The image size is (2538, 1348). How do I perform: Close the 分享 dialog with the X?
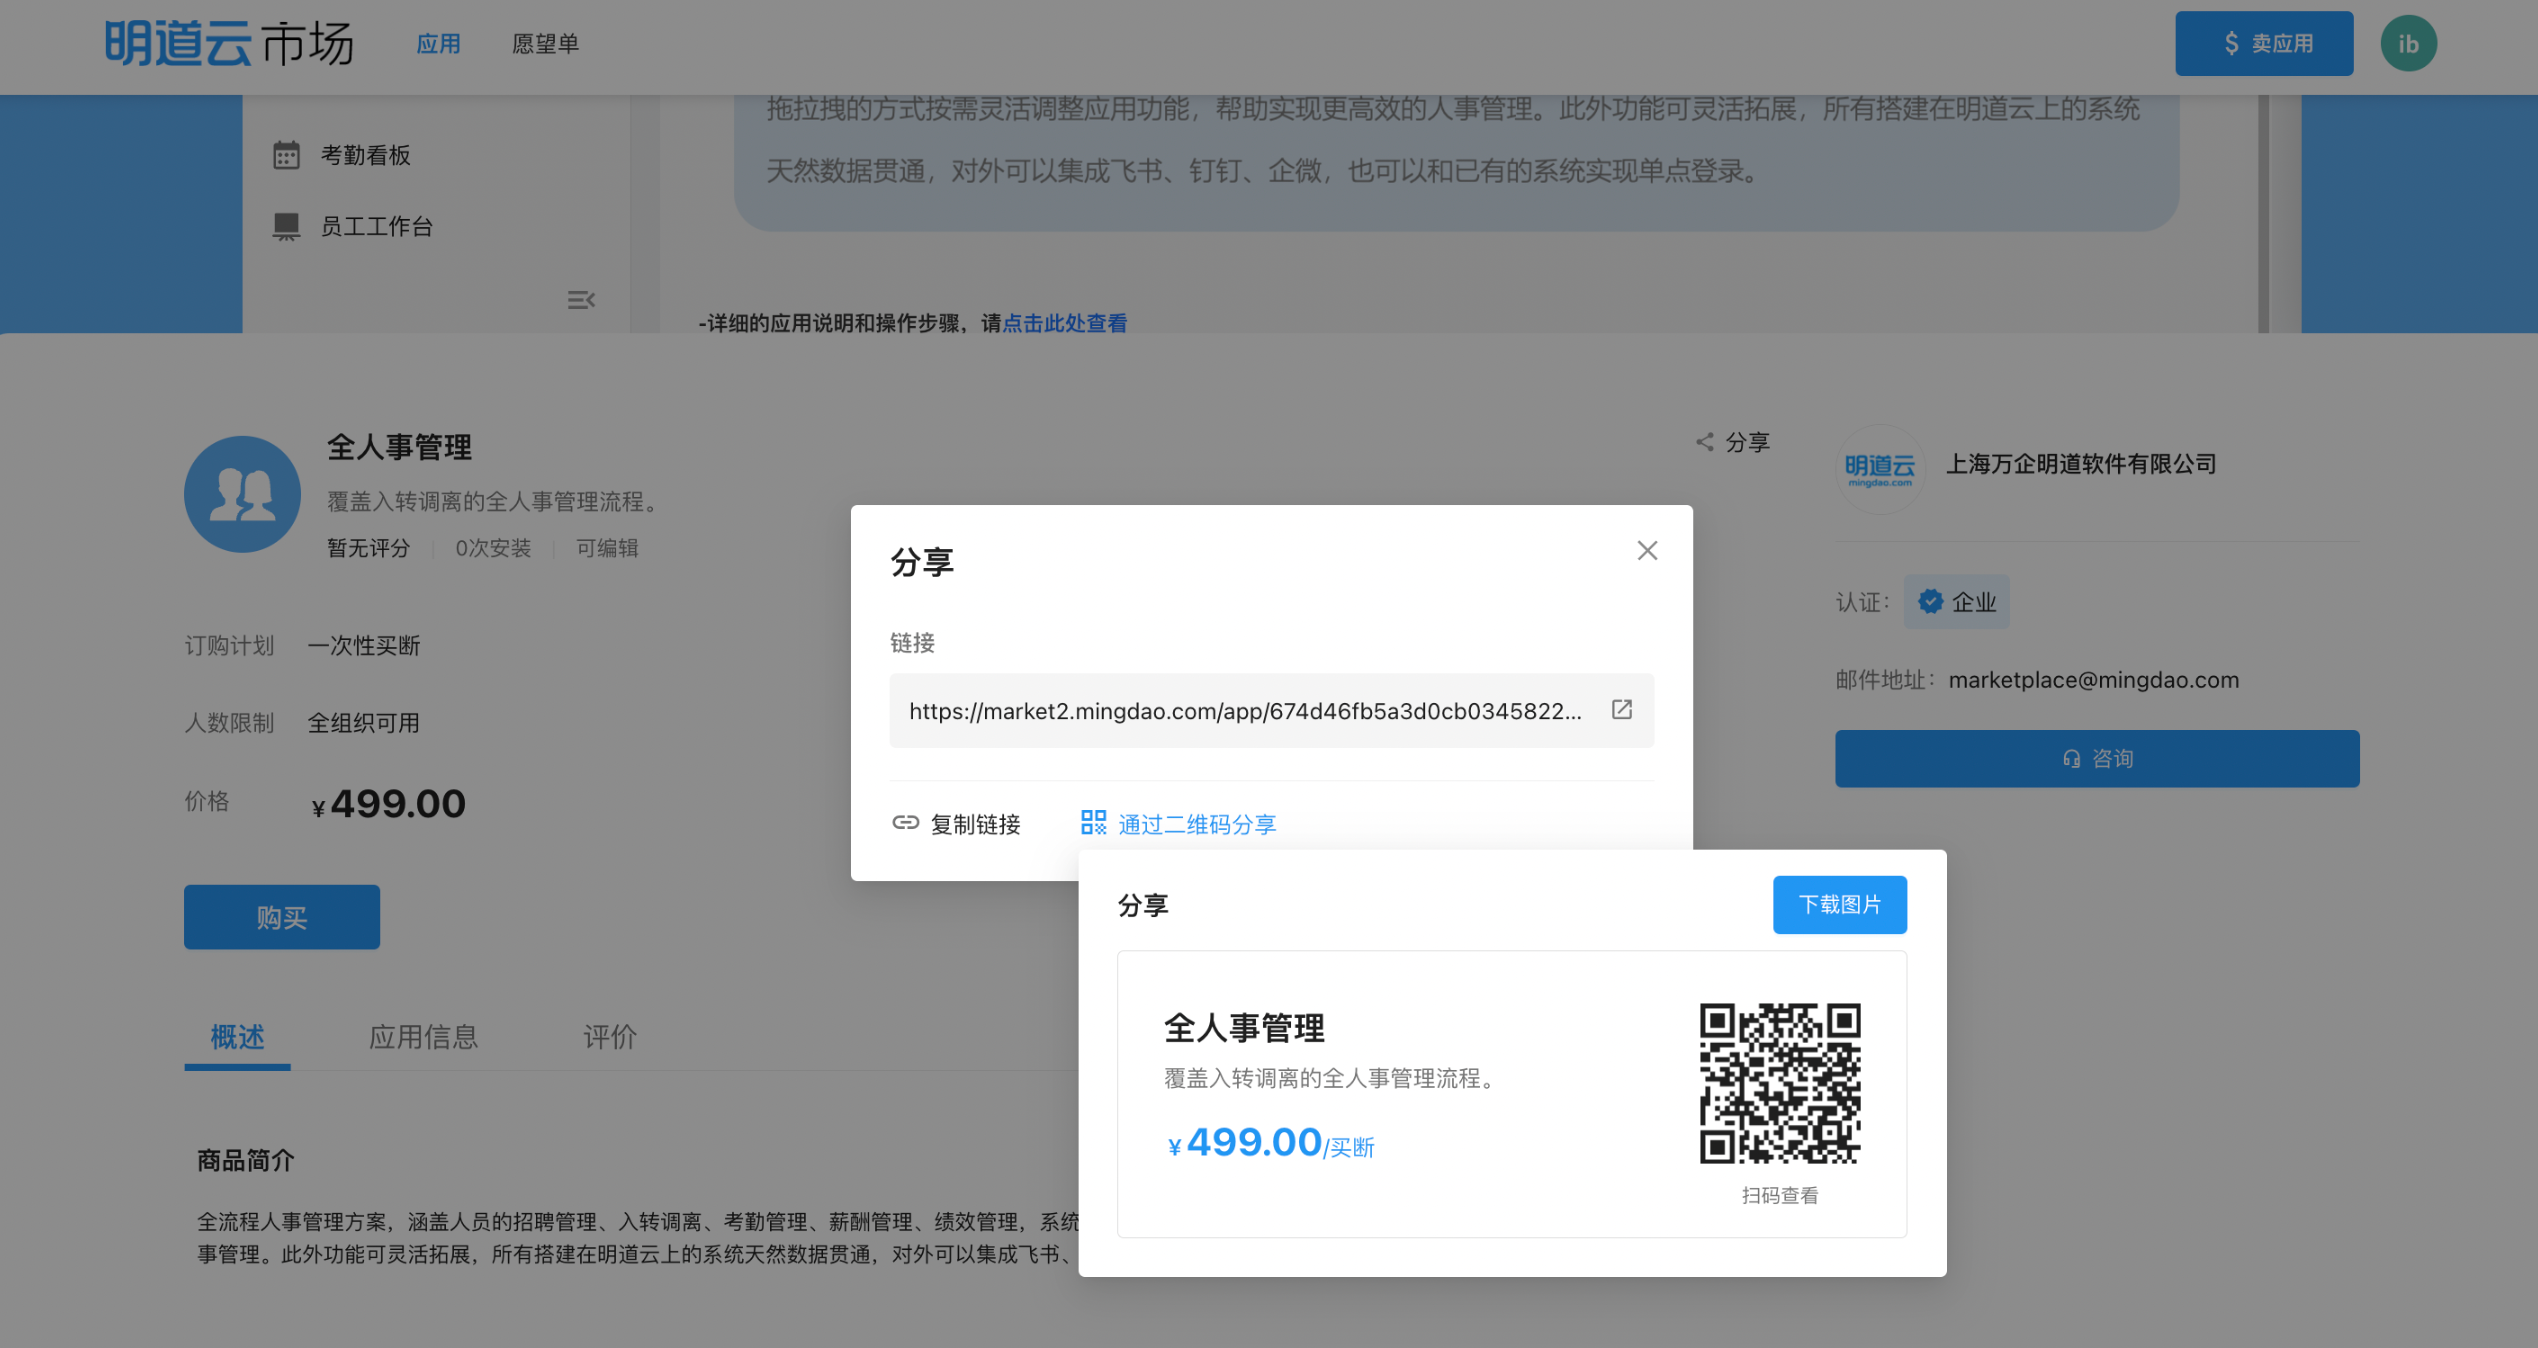[1647, 551]
